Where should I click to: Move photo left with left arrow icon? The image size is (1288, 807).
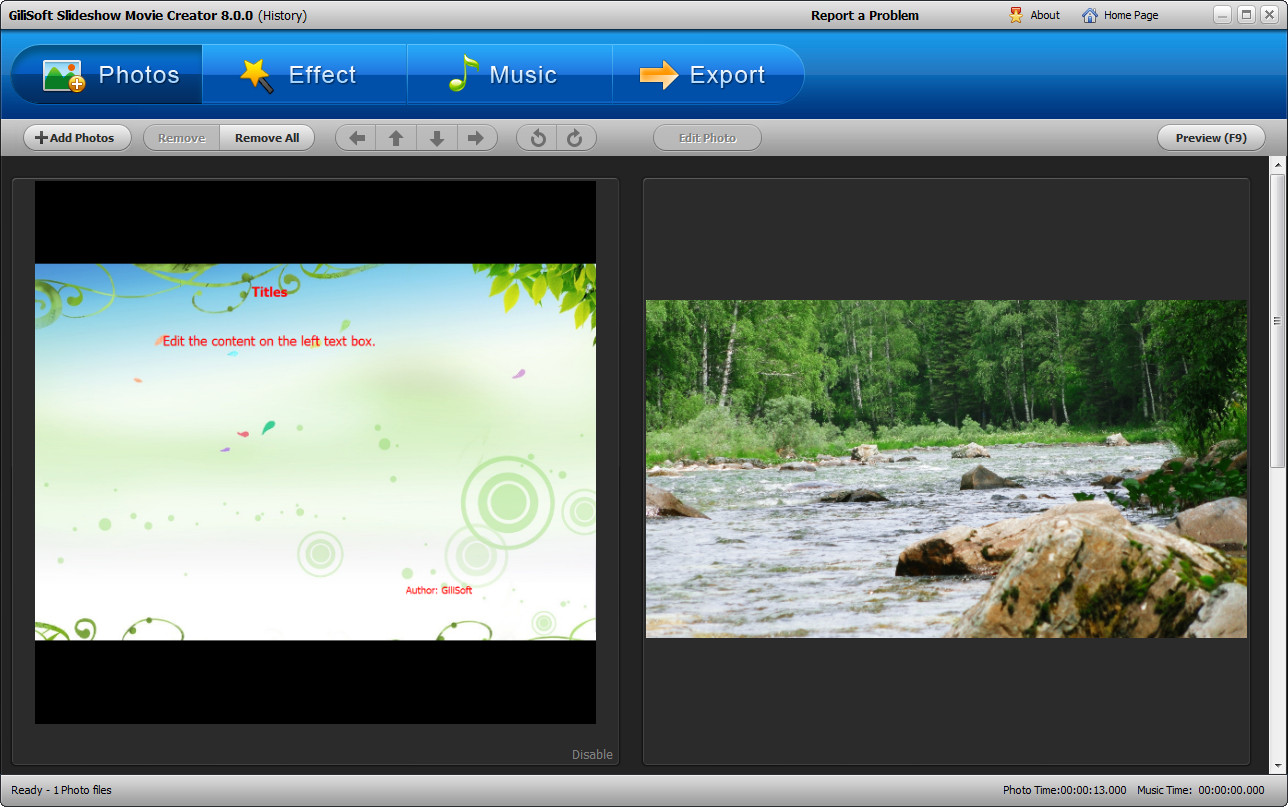pyautogui.click(x=356, y=138)
